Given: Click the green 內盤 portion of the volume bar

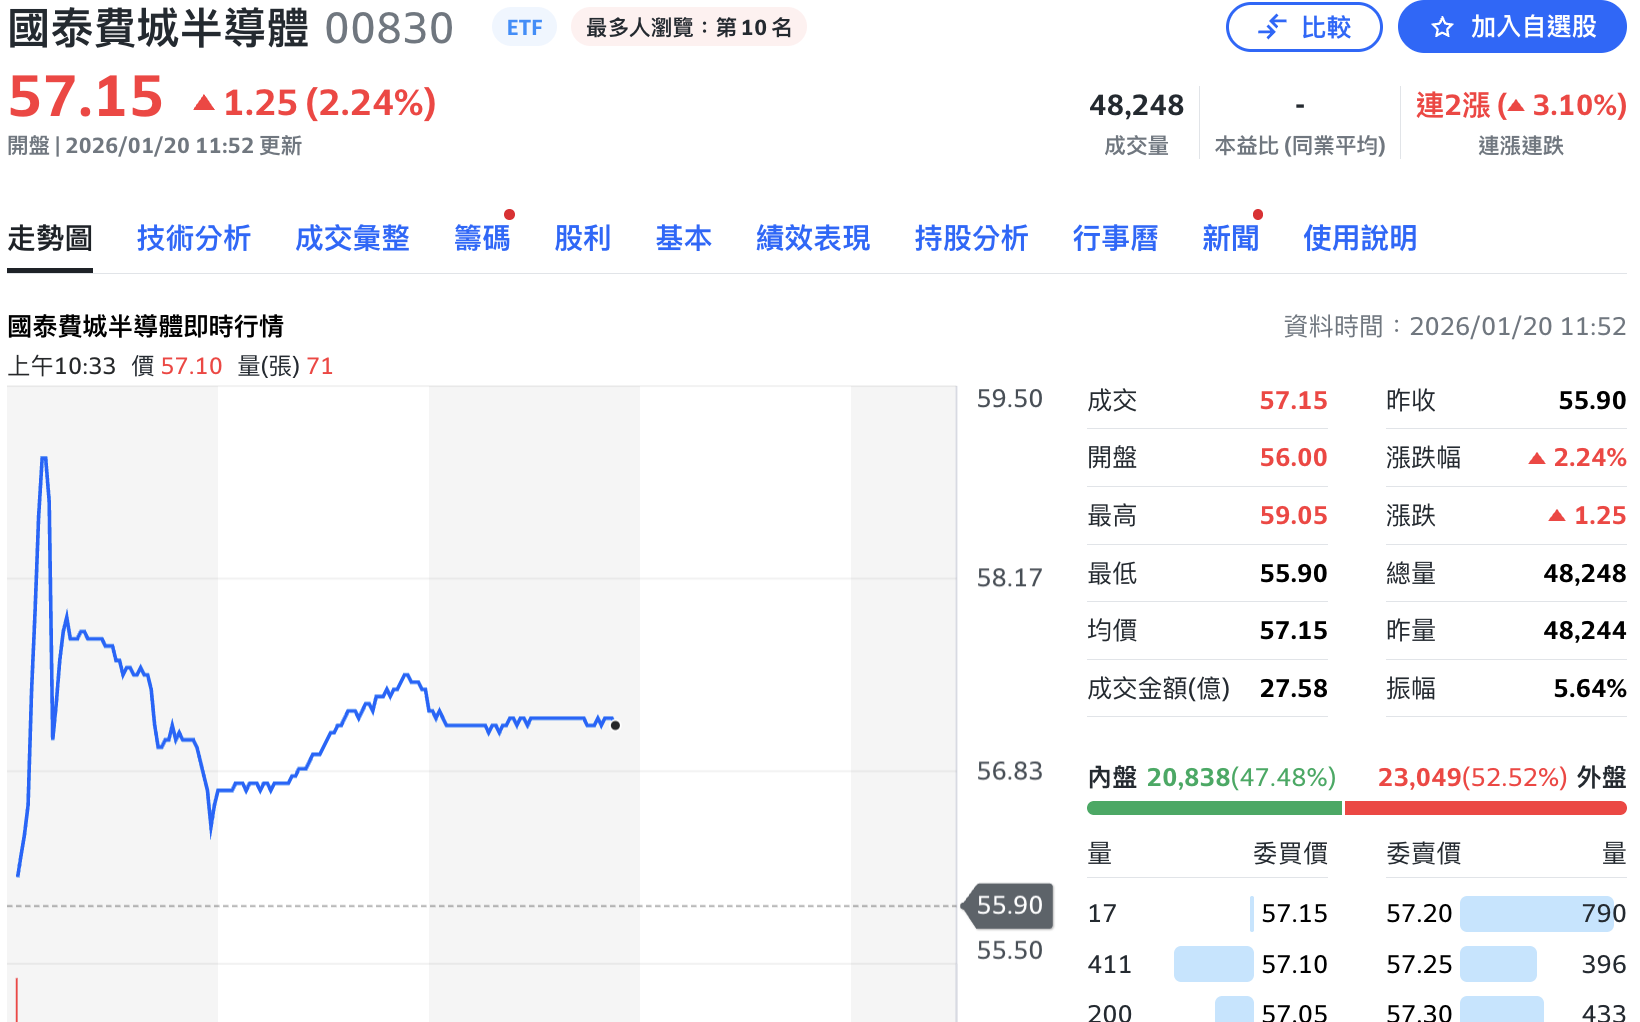Looking at the screenshot, I should 1213,806.
